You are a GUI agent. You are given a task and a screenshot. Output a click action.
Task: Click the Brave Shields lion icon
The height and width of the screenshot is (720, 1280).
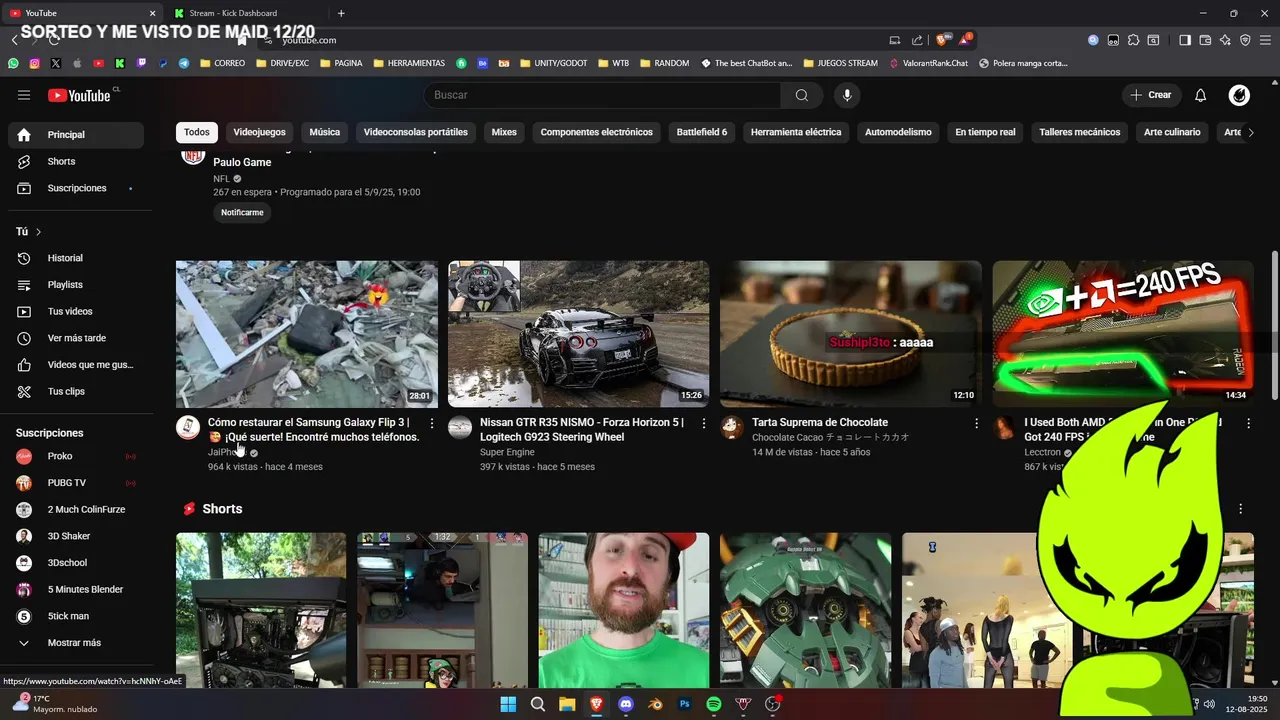click(x=941, y=40)
